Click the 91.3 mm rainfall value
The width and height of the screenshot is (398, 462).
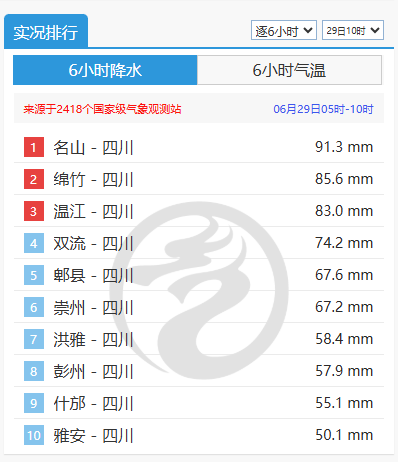tap(344, 147)
